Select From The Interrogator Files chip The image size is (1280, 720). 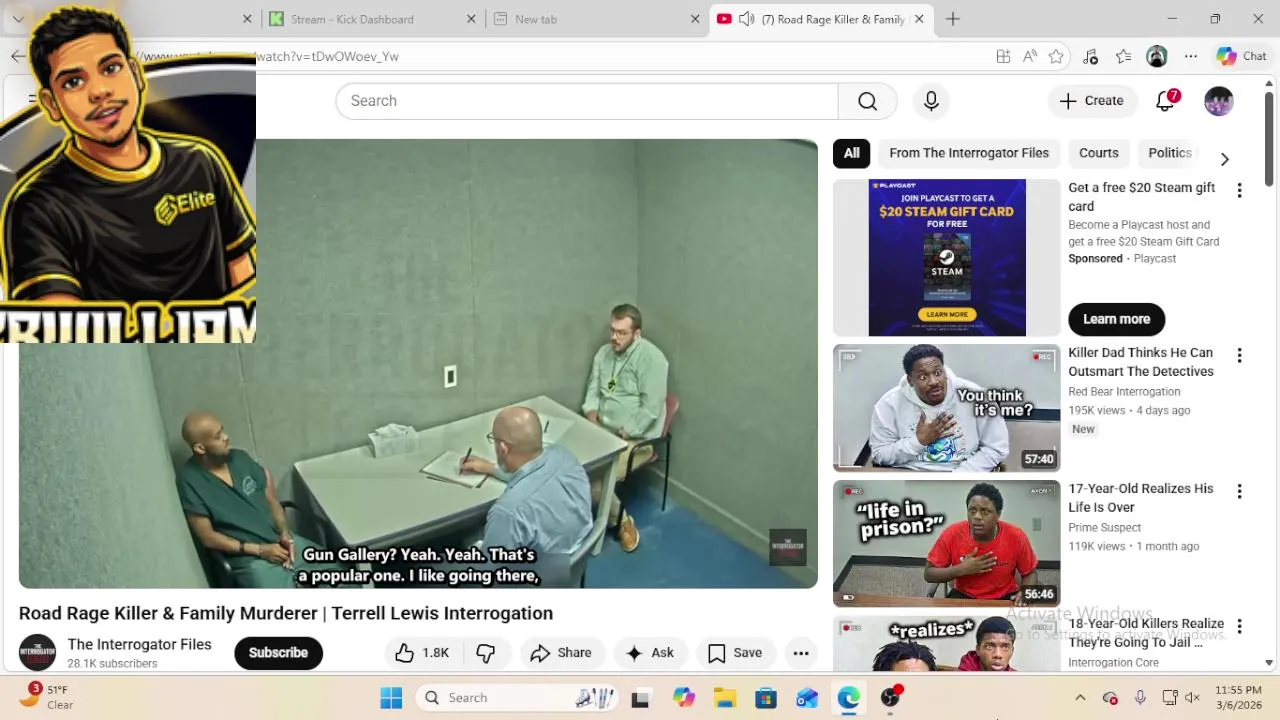point(969,153)
